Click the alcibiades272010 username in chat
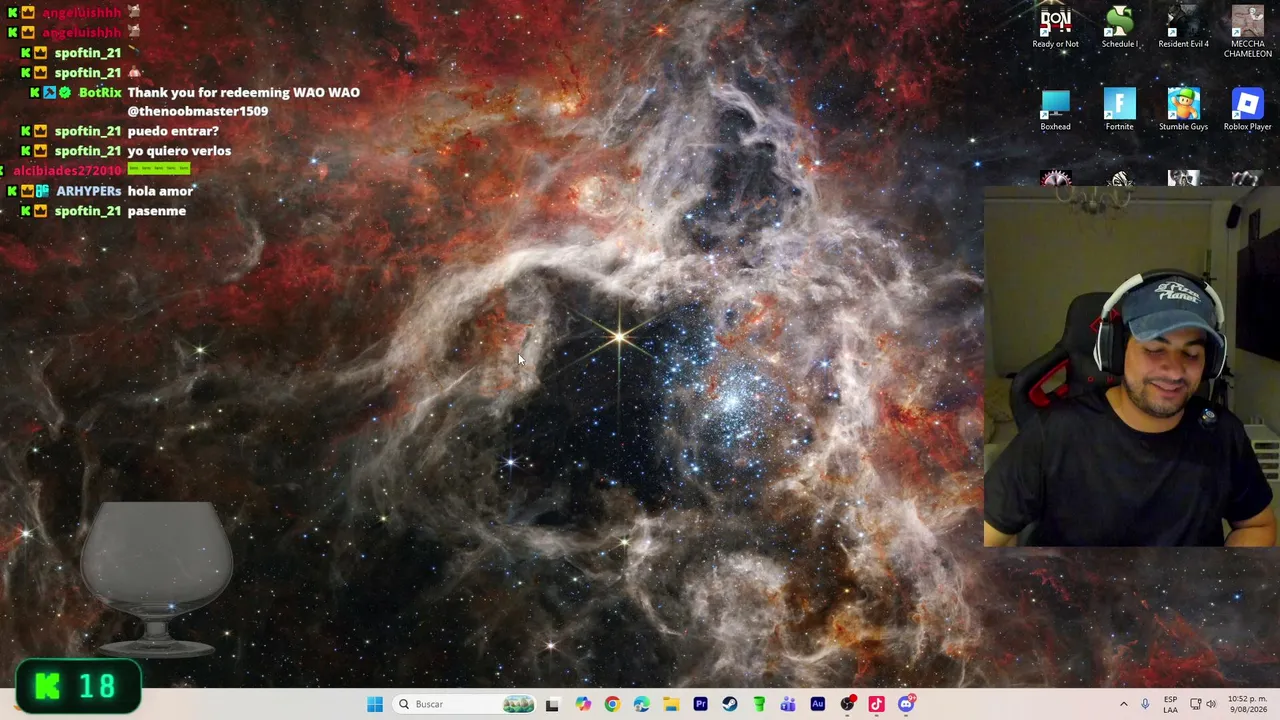This screenshot has height=720, width=1280. coord(67,171)
